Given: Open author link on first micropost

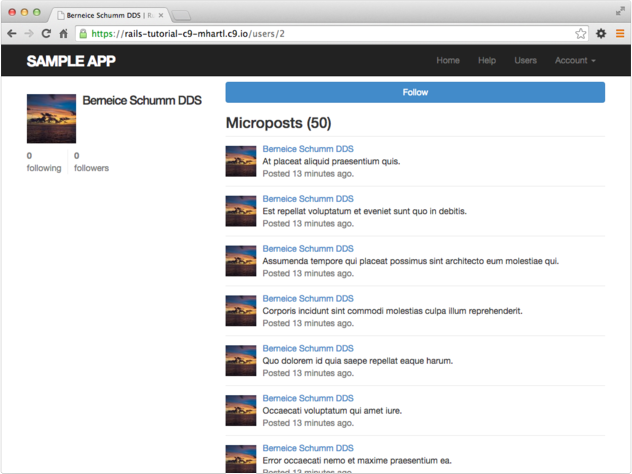Looking at the screenshot, I should tap(307, 149).
